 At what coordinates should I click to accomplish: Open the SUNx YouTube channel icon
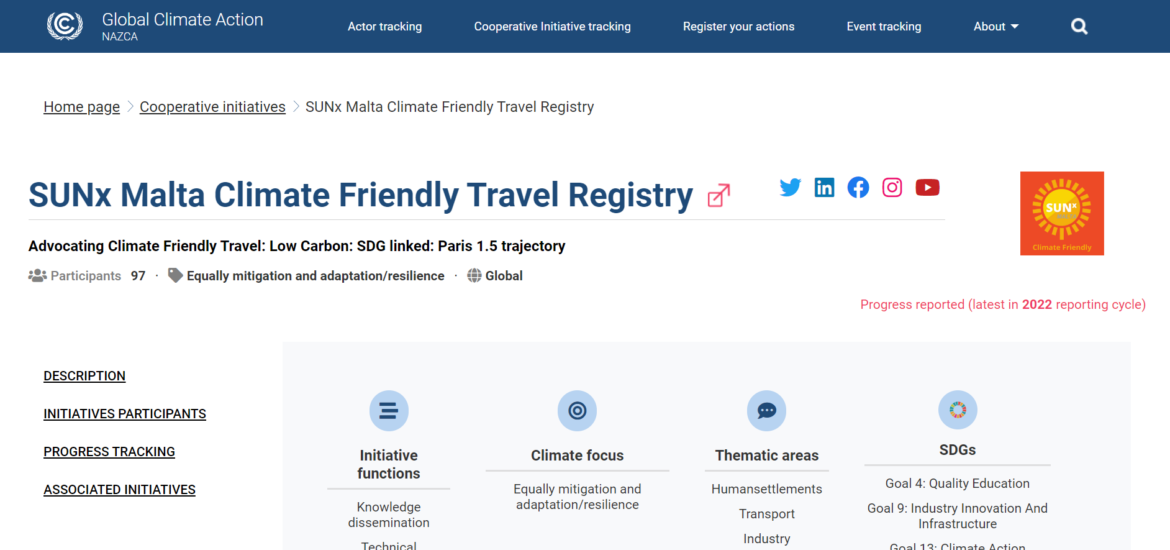pyautogui.click(x=927, y=187)
